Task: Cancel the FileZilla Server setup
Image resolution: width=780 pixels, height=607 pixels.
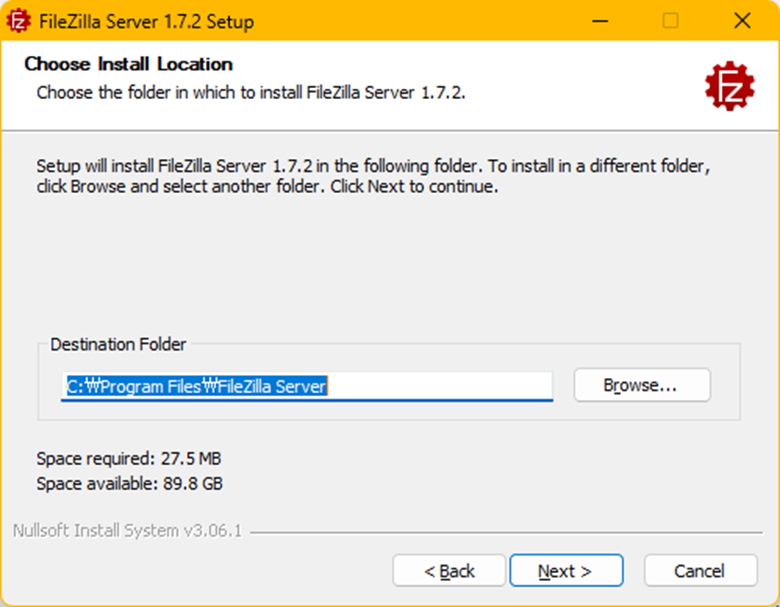Action: 700,571
